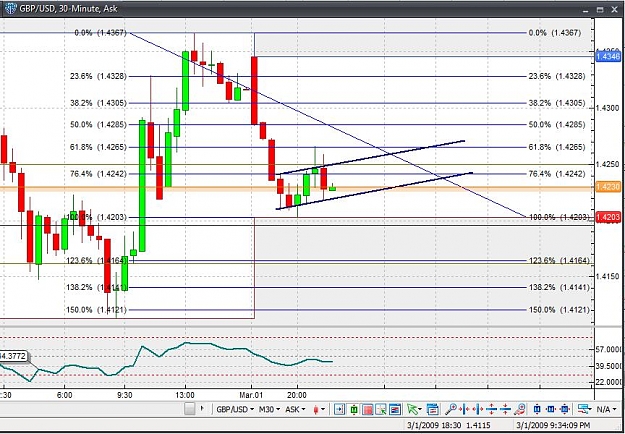Open the N/A dropdown in the toolbar
Image resolution: width=625 pixels, height=434 pixels.
pos(607,409)
